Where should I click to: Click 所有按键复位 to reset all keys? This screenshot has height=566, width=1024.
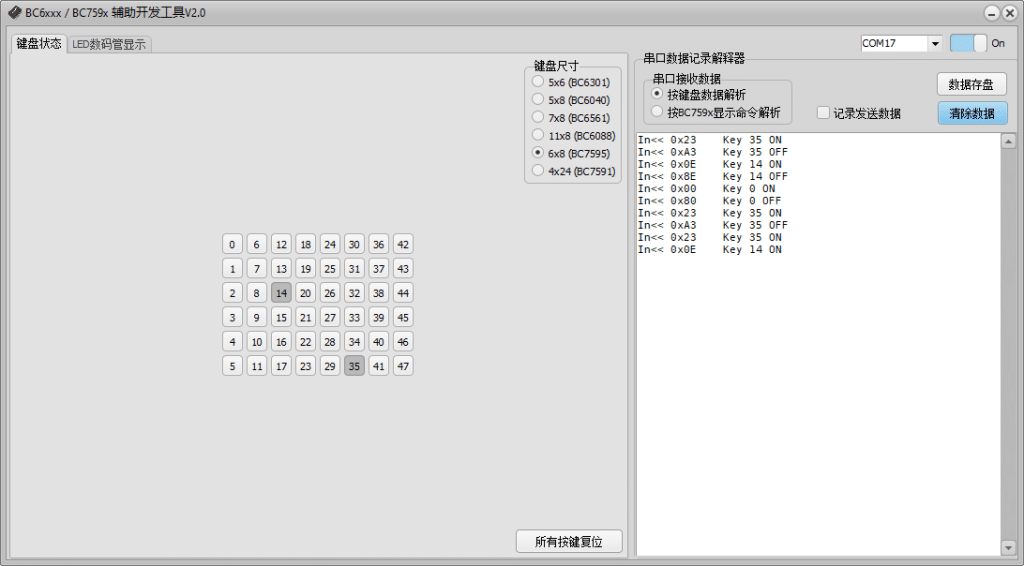coord(569,542)
